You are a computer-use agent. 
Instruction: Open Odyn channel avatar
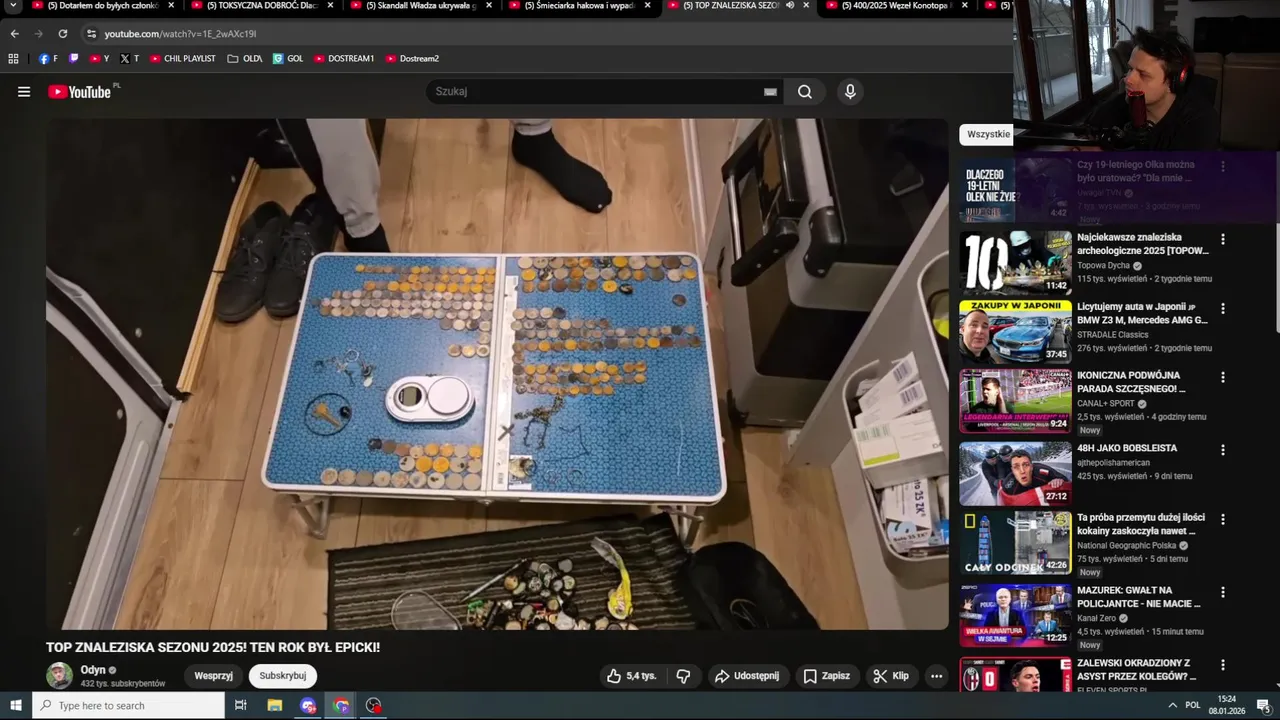click(60, 676)
